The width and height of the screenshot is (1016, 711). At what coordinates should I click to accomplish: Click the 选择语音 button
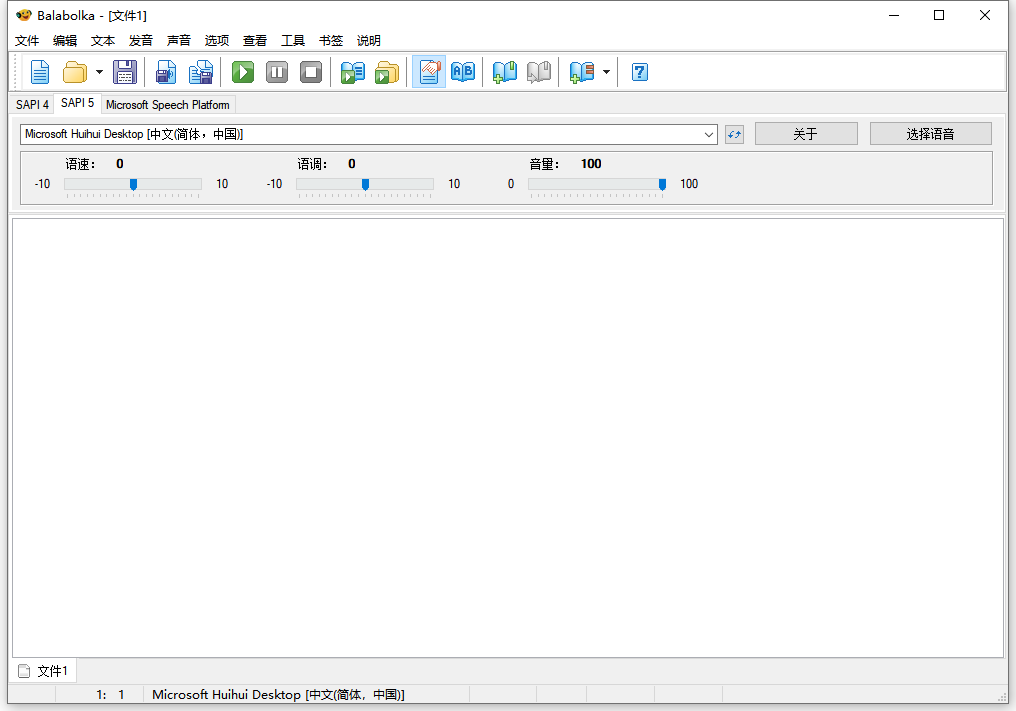click(930, 132)
